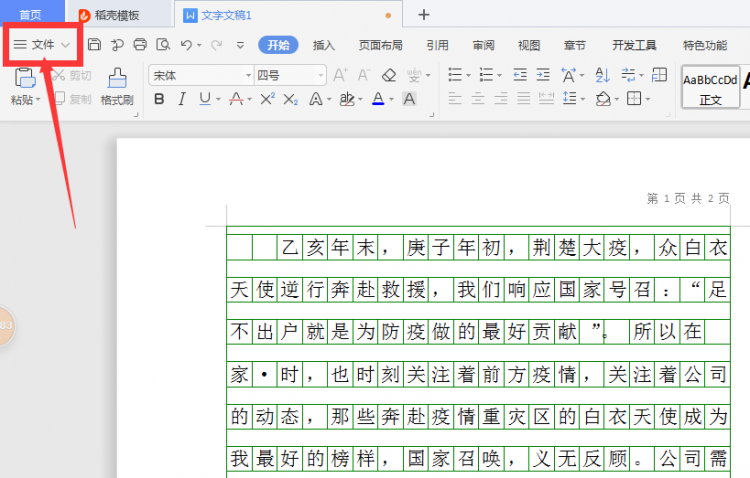This screenshot has width=750, height=478.
Task: Open a new tab with plus button
Action: (x=423, y=15)
